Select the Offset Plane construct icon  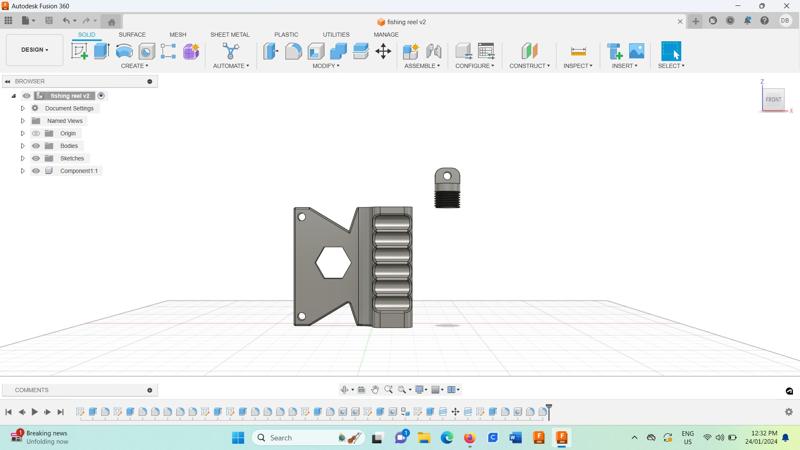(x=529, y=51)
